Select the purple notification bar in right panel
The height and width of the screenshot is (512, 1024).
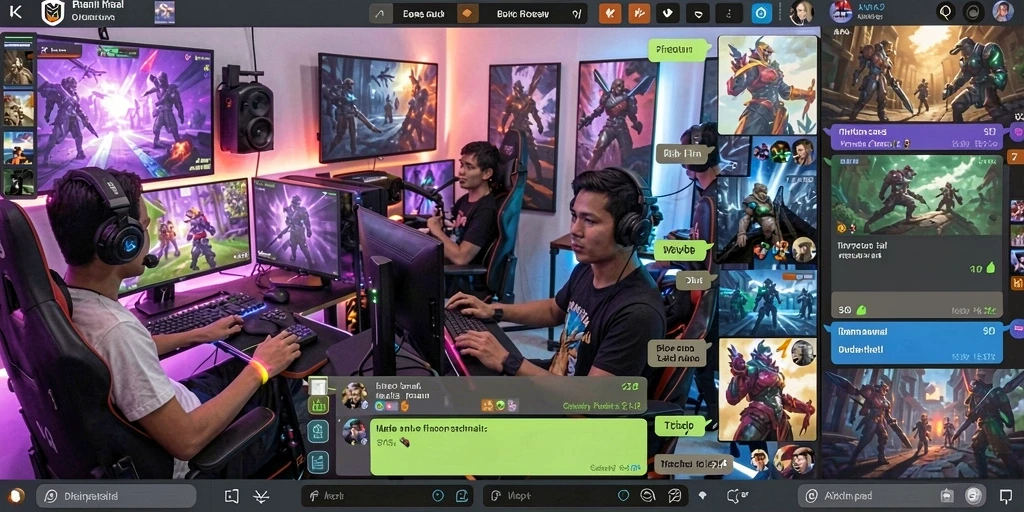917,137
